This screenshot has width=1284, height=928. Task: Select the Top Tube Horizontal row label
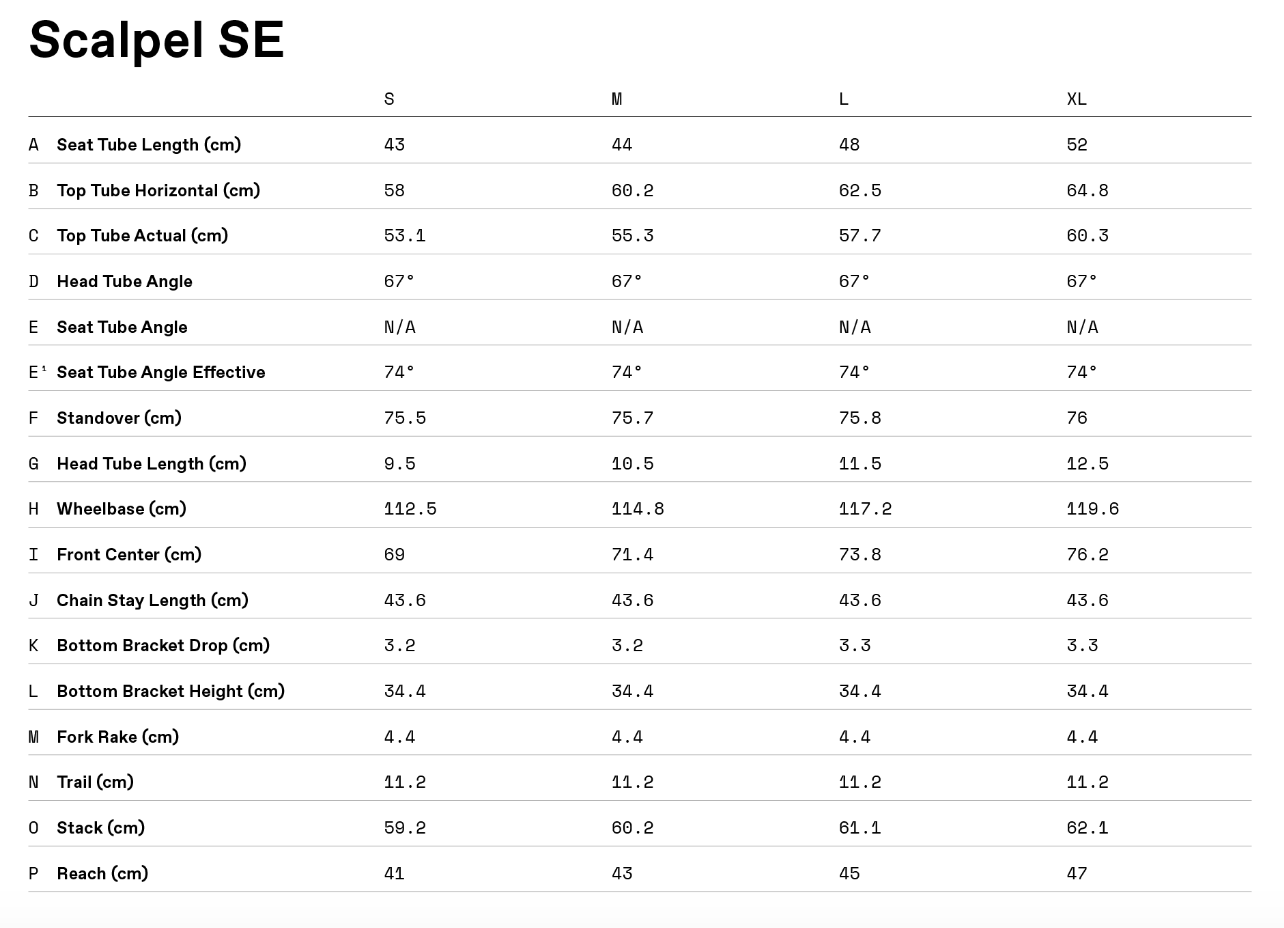click(x=158, y=190)
